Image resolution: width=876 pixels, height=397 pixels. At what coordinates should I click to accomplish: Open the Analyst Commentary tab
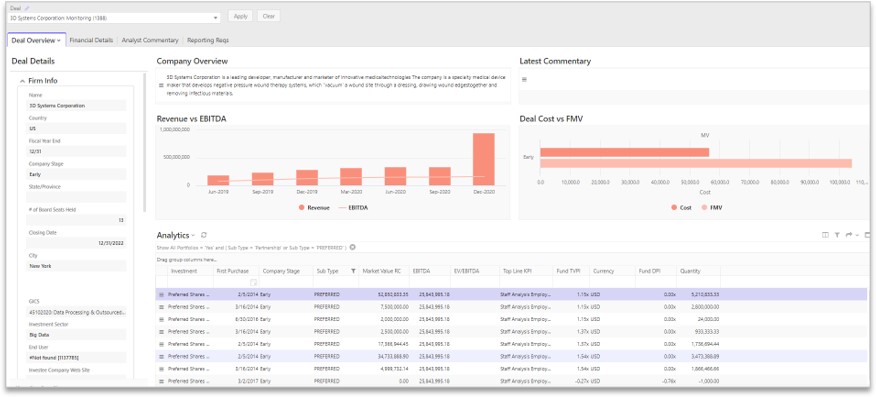coord(150,40)
